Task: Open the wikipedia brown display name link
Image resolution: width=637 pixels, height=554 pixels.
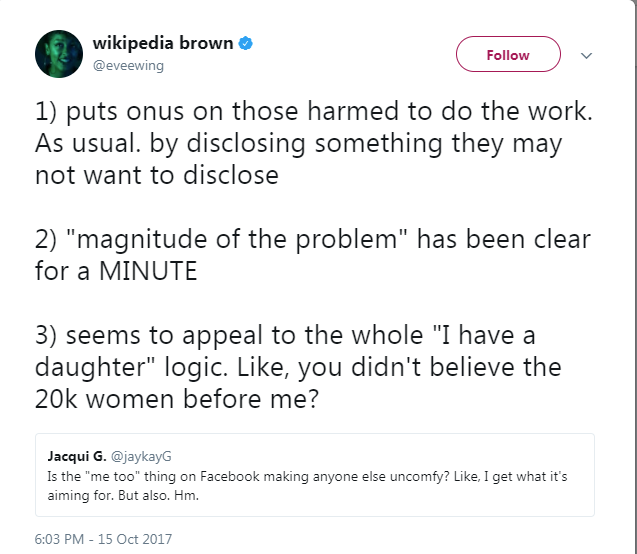Action: tap(162, 44)
